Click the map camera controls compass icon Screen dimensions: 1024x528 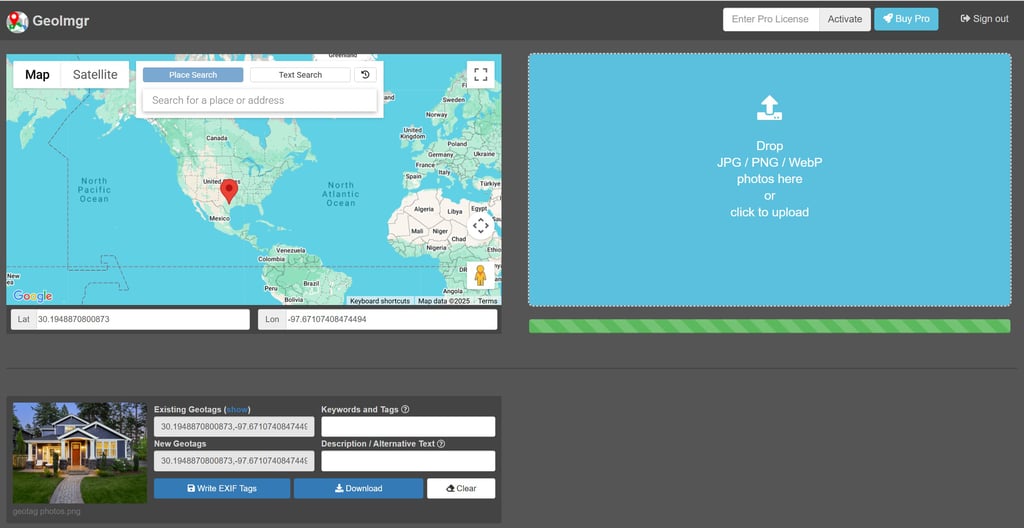481,226
